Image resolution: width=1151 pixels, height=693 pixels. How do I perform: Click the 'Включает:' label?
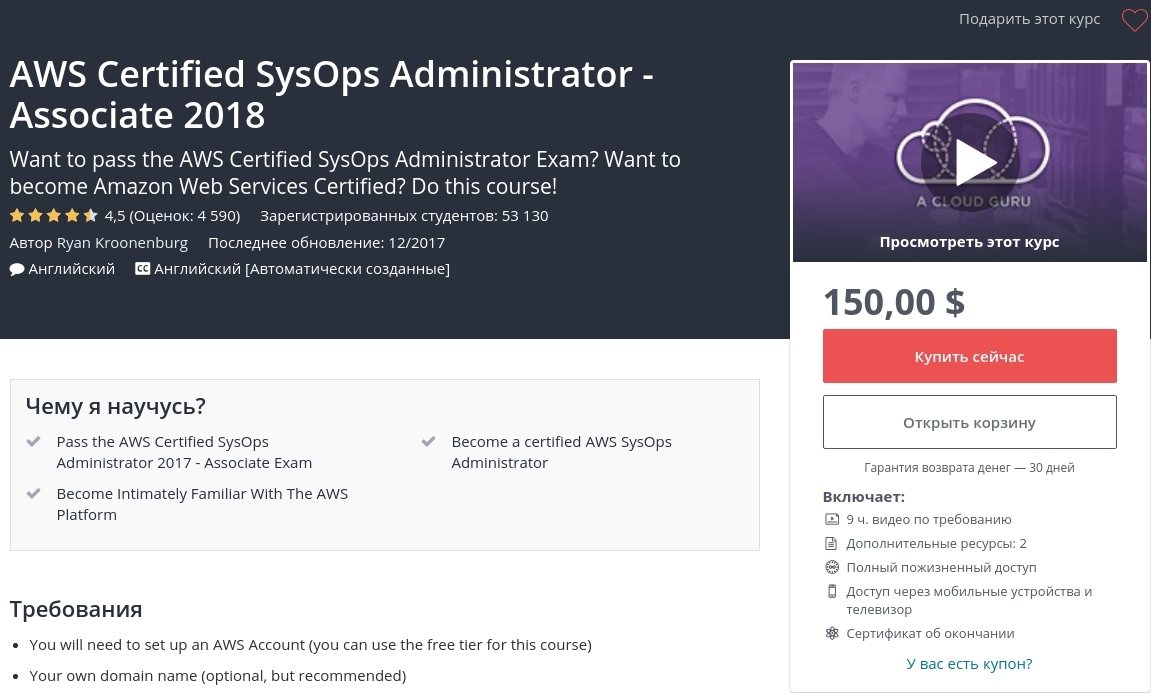(863, 497)
